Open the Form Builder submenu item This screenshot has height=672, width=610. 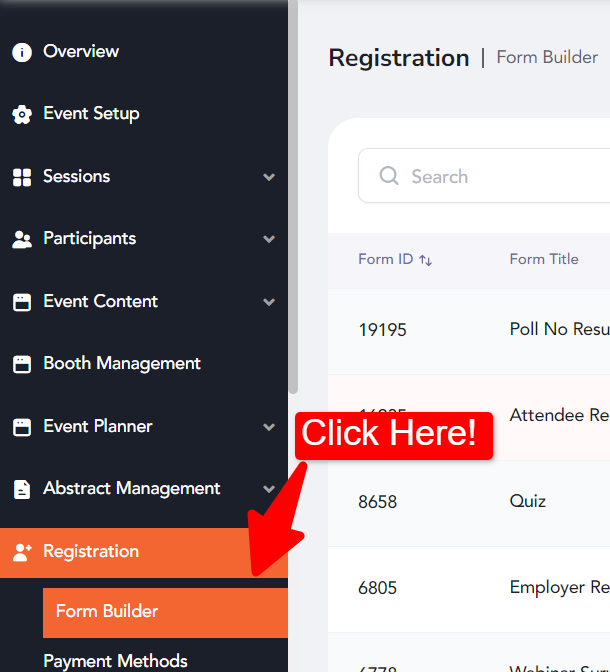point(165,612)
